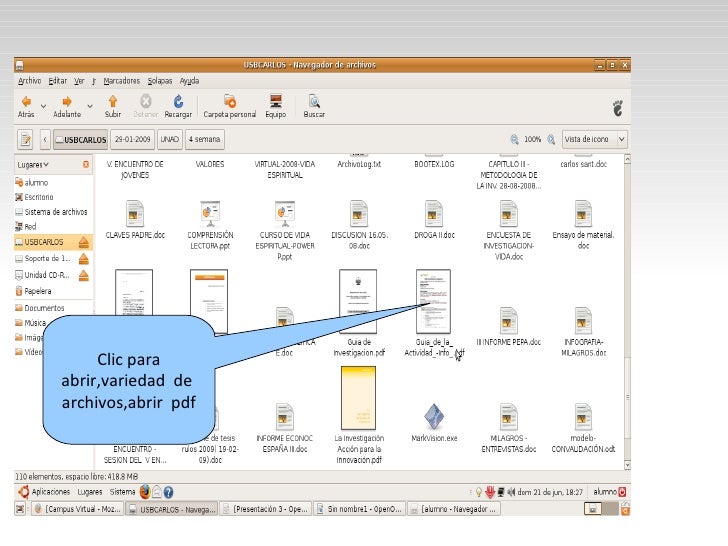
Task: Eject the USBCARLOS volume
Action: tap(84, 242)
